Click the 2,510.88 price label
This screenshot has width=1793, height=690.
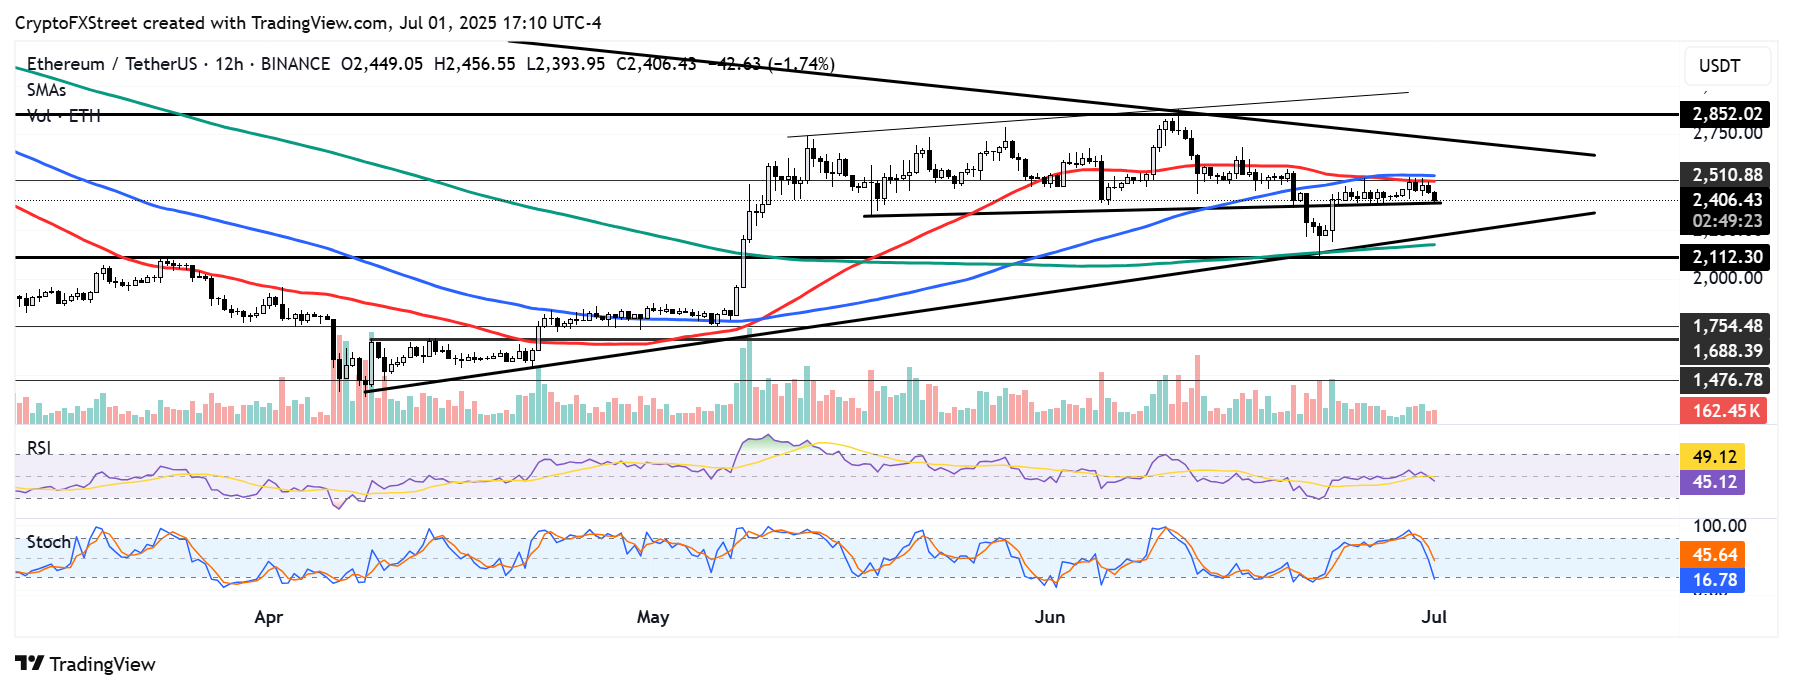1726,175
